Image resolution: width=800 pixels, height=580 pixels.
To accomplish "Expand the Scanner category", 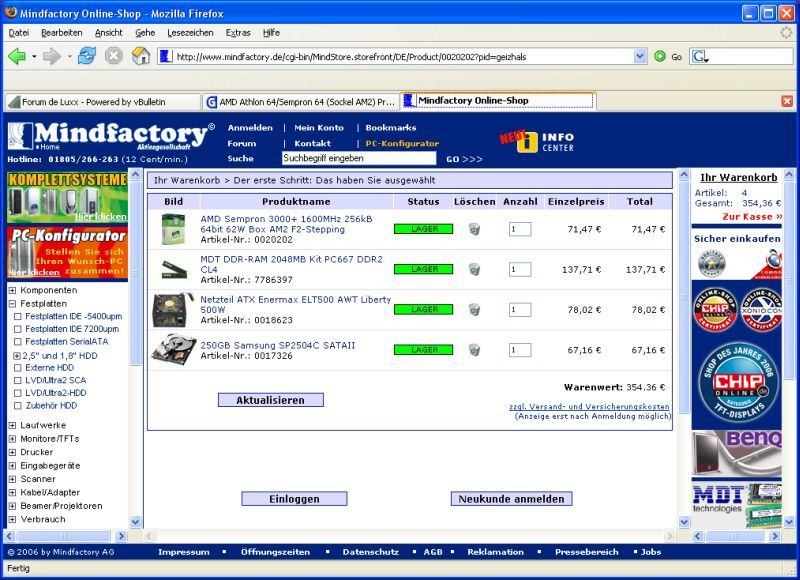I will point(12,480).
